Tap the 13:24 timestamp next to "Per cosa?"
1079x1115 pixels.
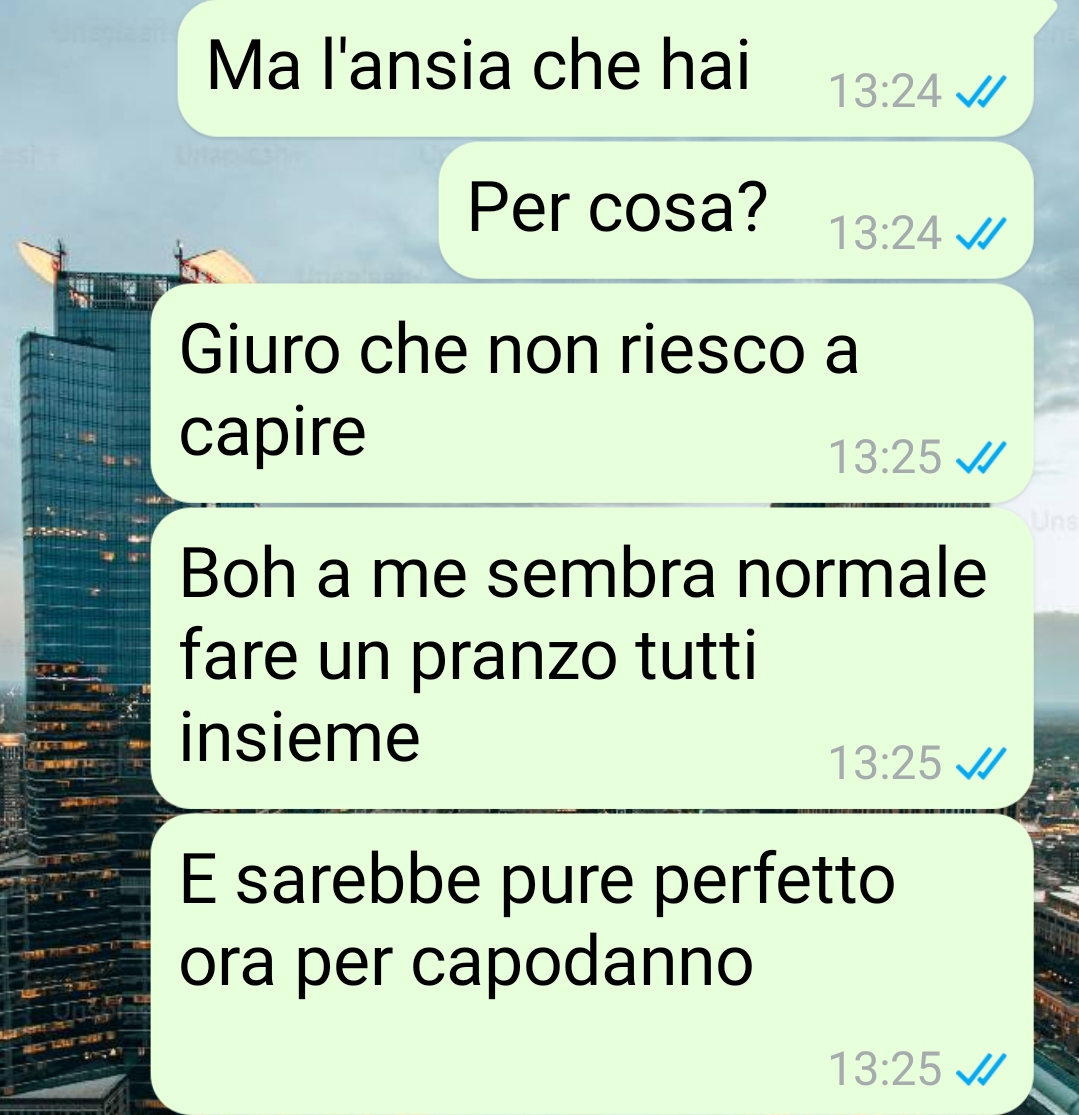click(885, 233)
